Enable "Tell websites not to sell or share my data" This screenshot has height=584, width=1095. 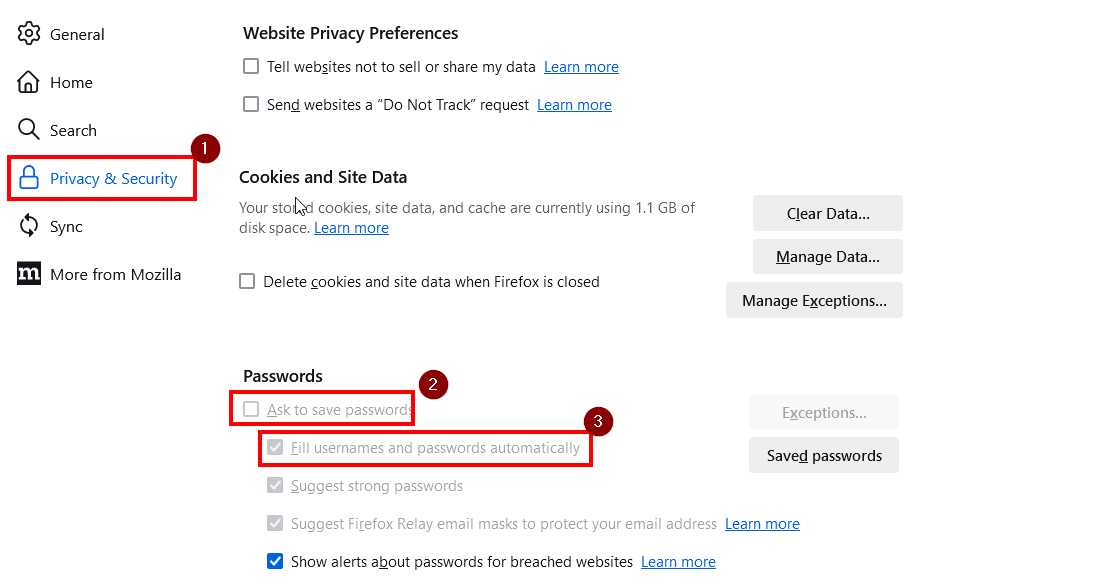(251, 66)
